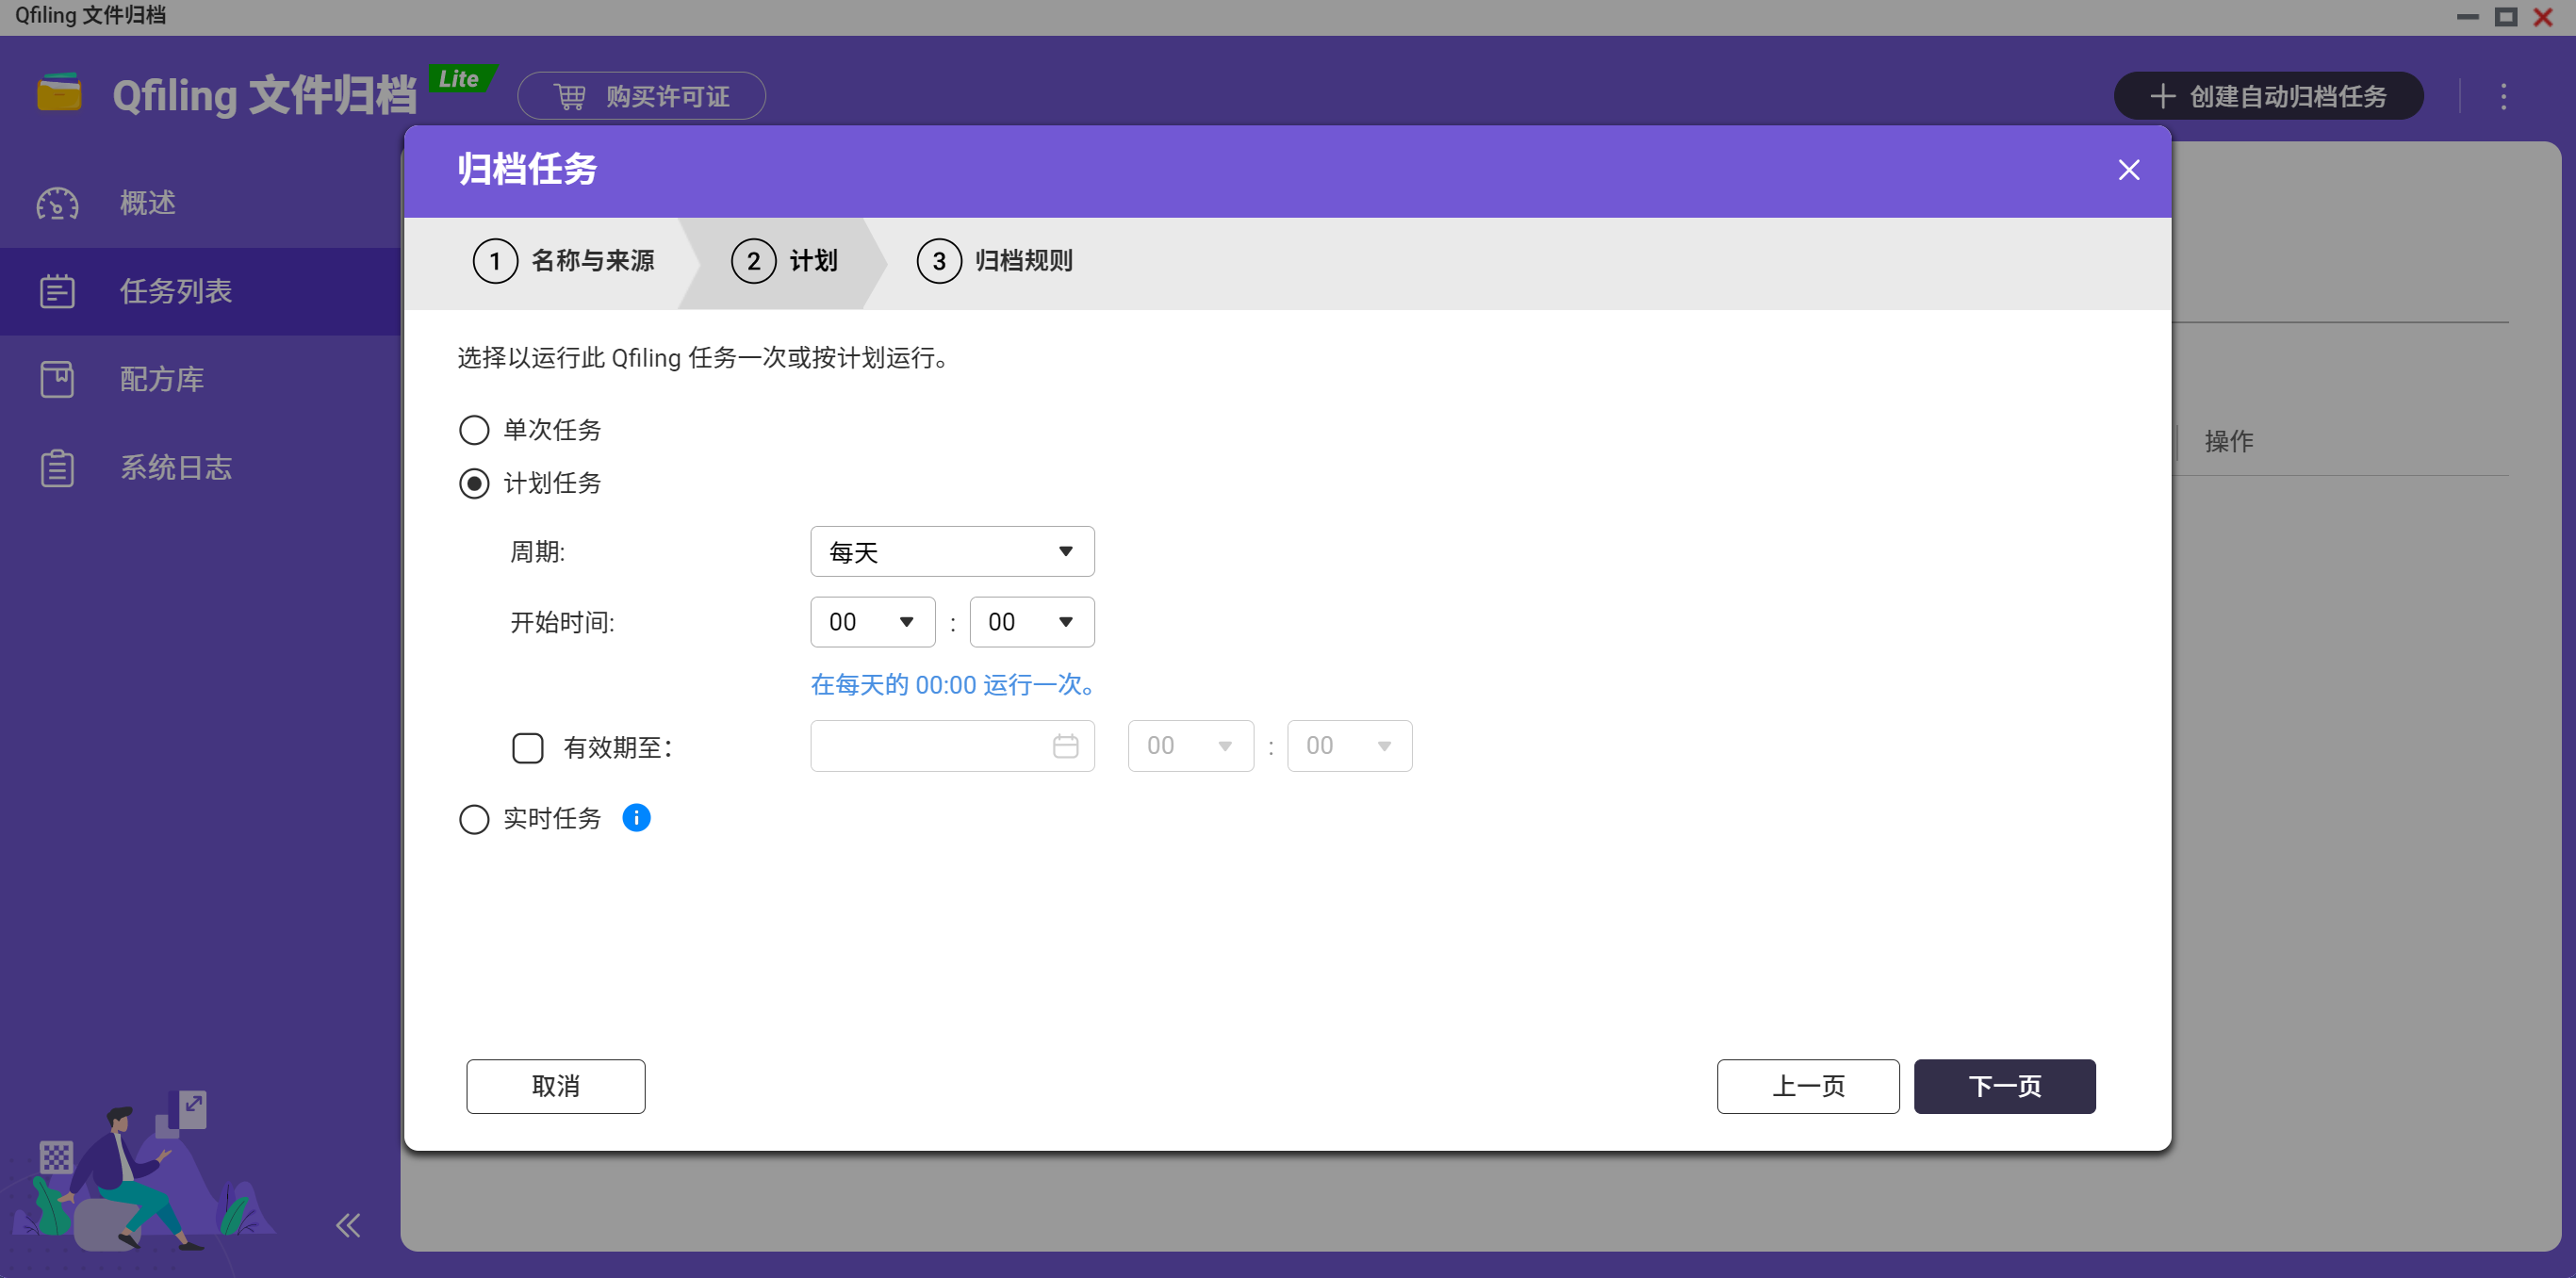This screenshot has width=2576, height=1278.
Task: Click the 下一页 next button
Action: [x=2003, y=1086]
